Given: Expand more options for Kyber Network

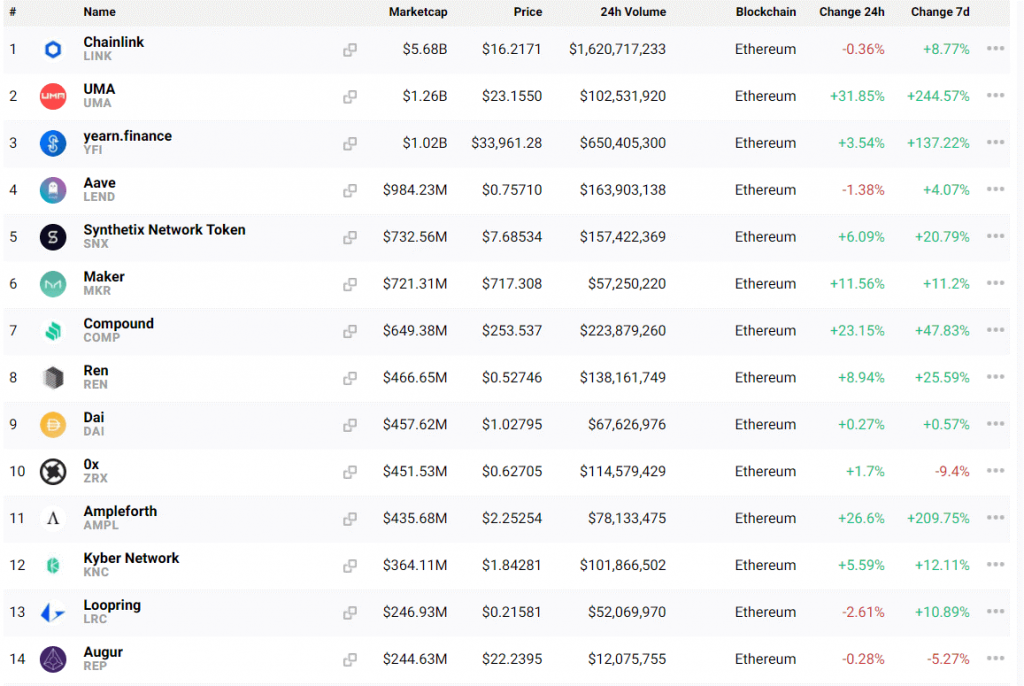Looking at the screenshot, I should tap(995, 565).
